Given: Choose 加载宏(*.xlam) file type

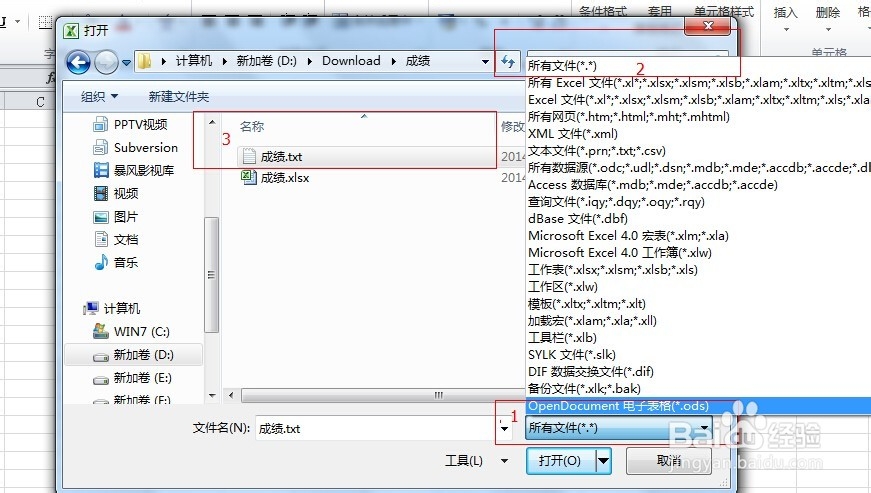Looking at the screenshot, I should click(x=698, y=321).
